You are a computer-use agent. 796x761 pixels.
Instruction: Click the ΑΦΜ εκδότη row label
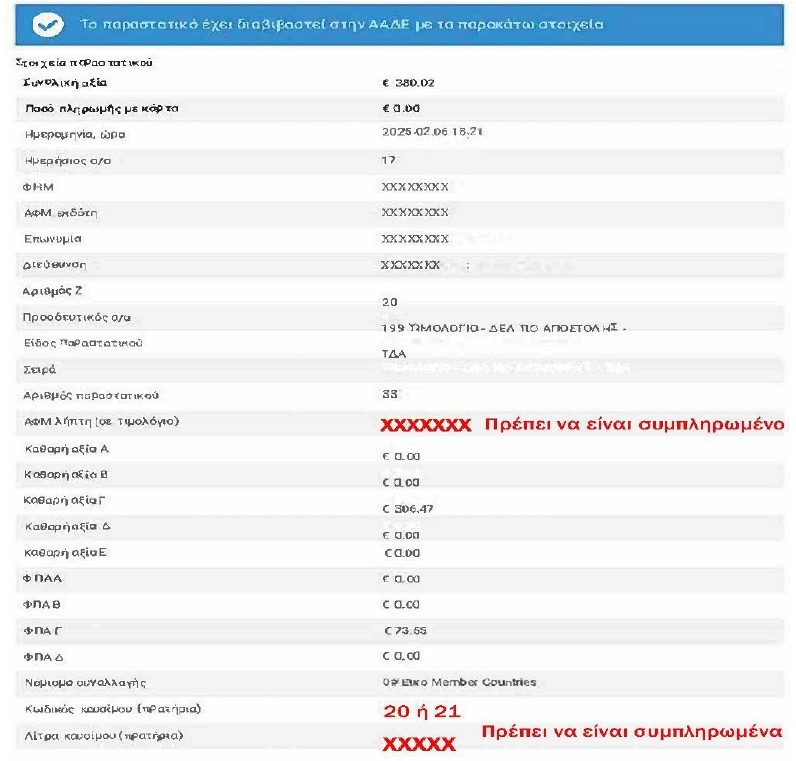61,213
